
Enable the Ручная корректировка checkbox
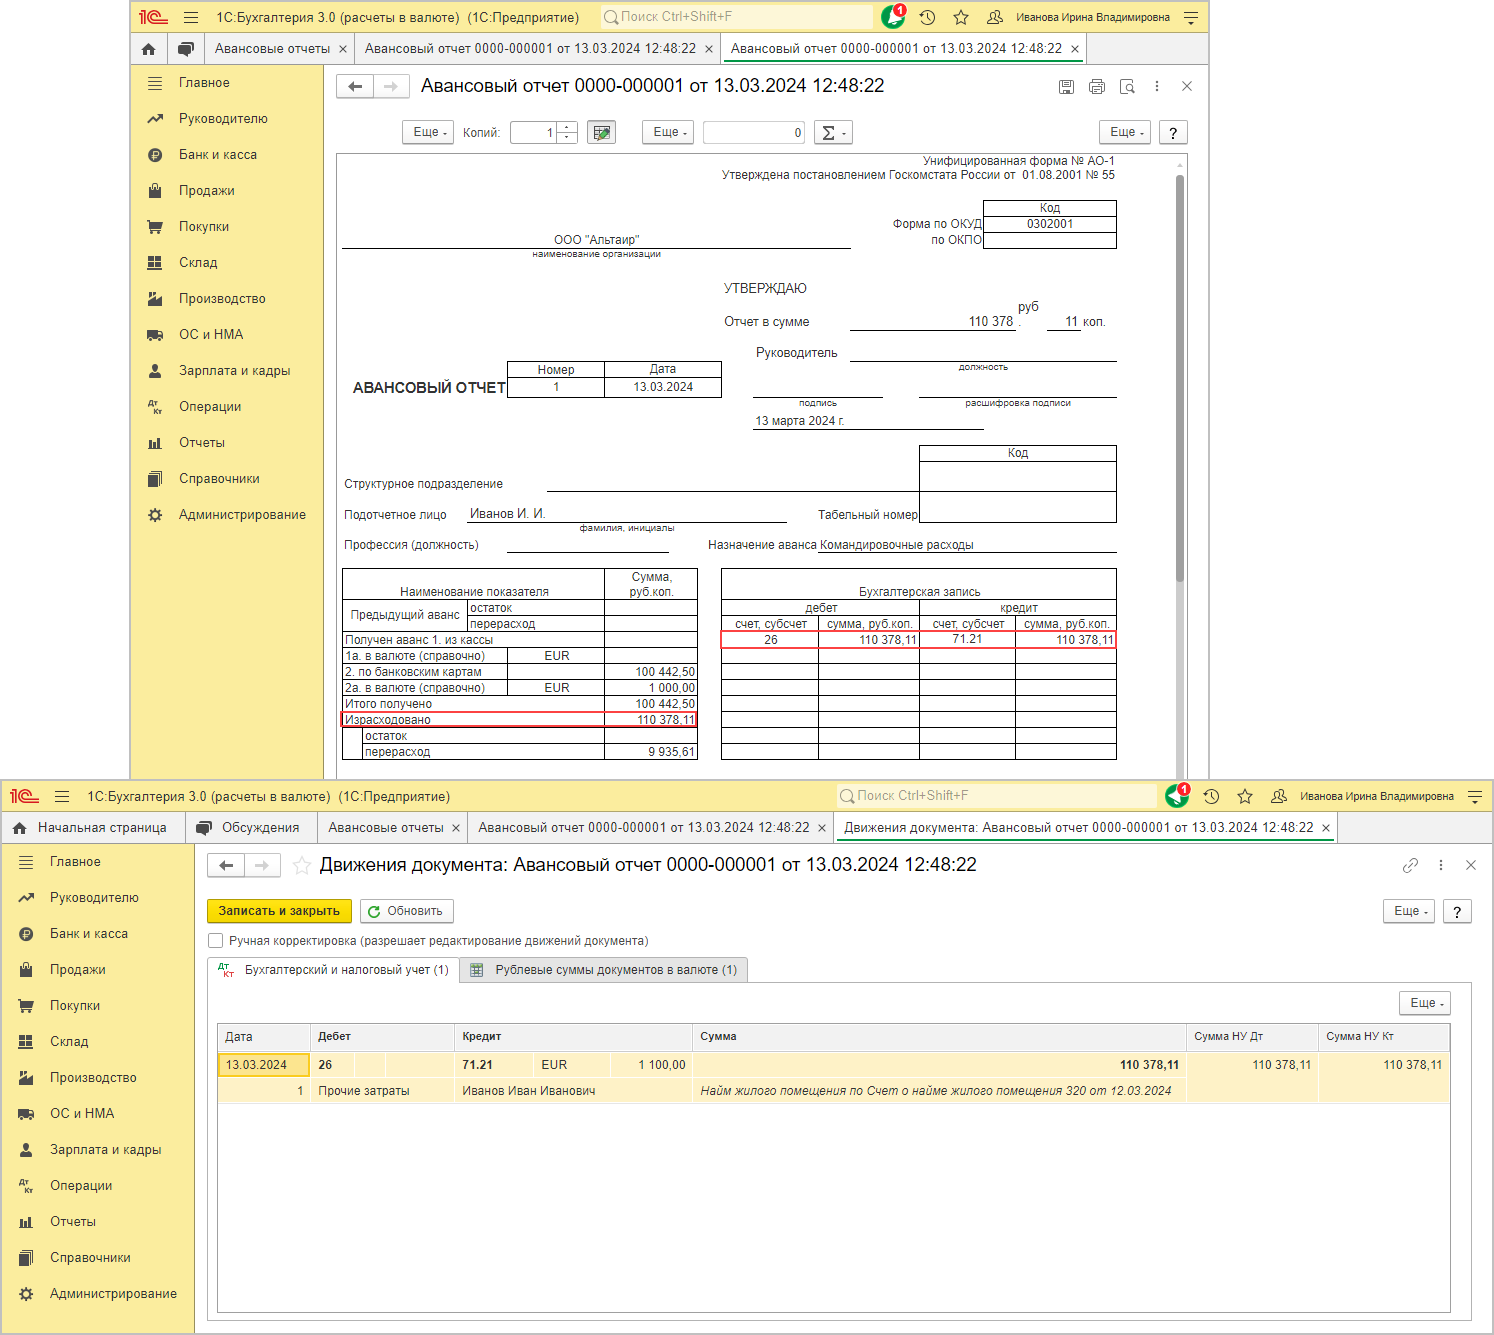(215, 941)
